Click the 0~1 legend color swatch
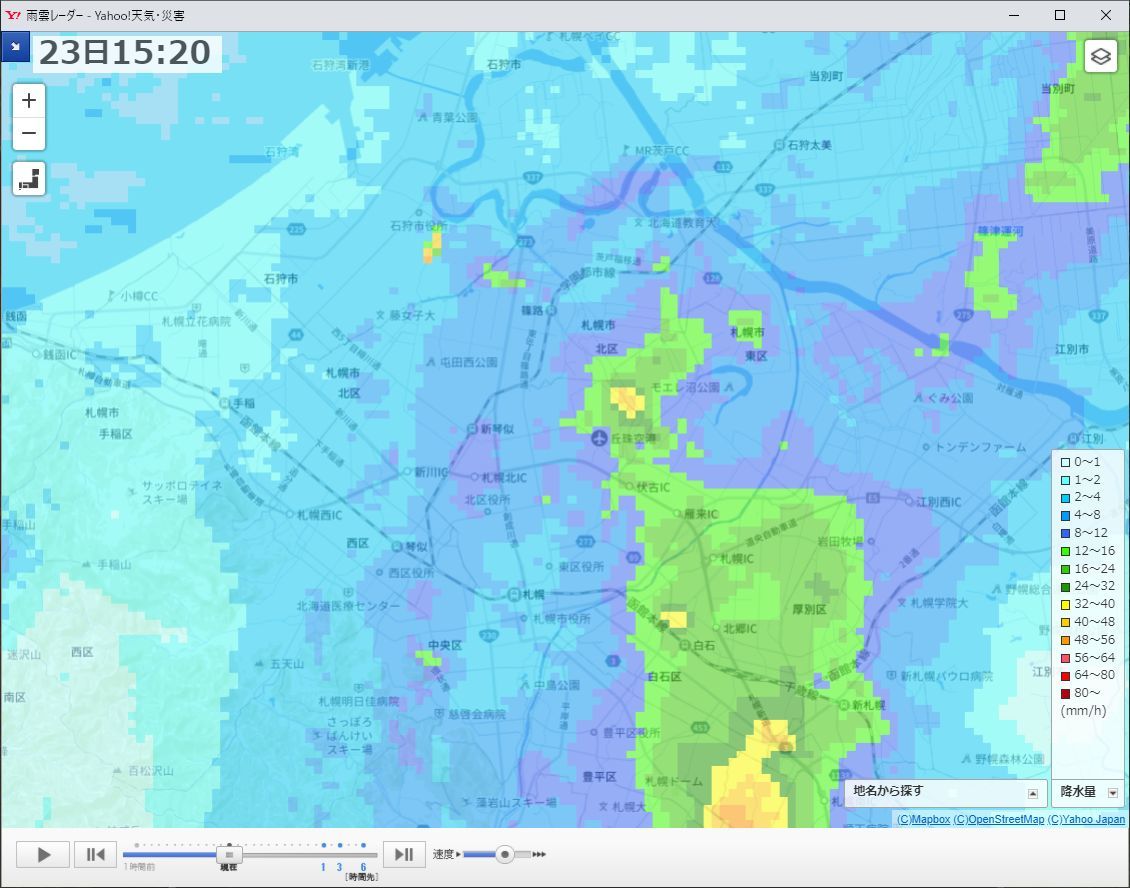The height and width of the screenshot is (888, 1130). (1065, 463)
